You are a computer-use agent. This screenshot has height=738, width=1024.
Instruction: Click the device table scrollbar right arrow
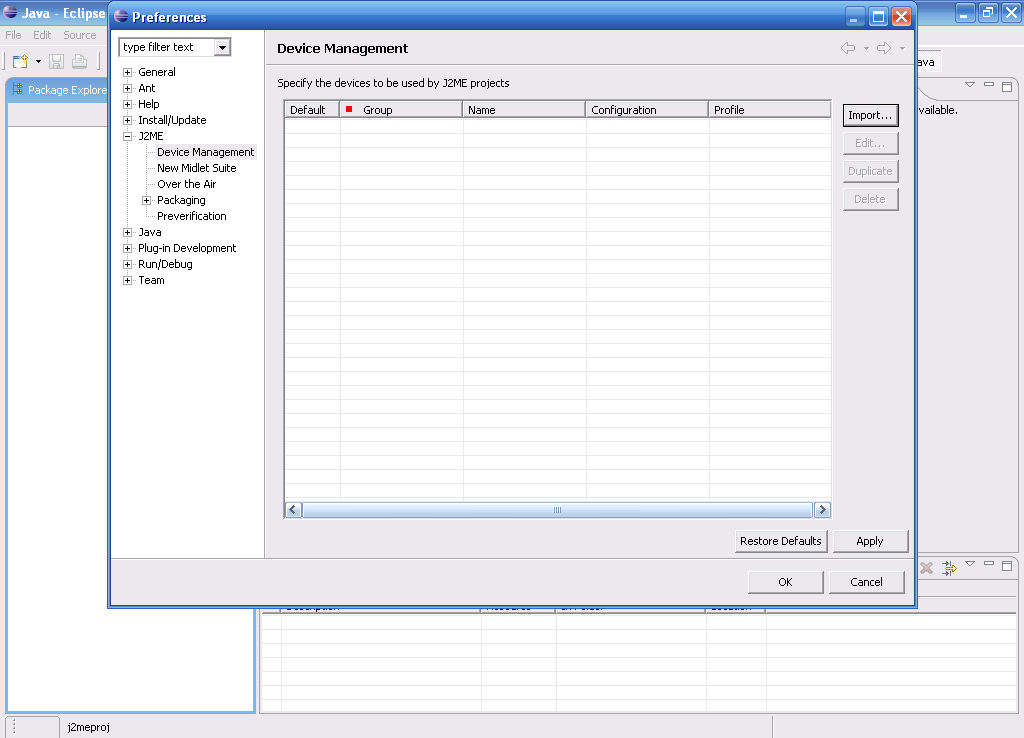[822, 509]
